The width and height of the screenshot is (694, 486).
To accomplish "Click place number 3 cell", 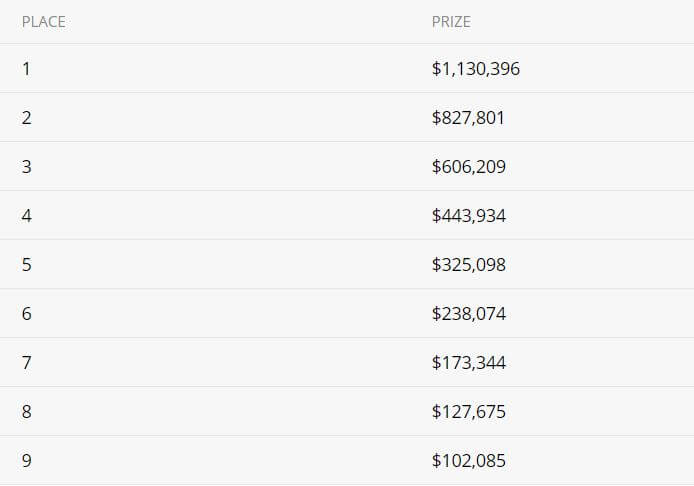I will click(x=27, y=167).
